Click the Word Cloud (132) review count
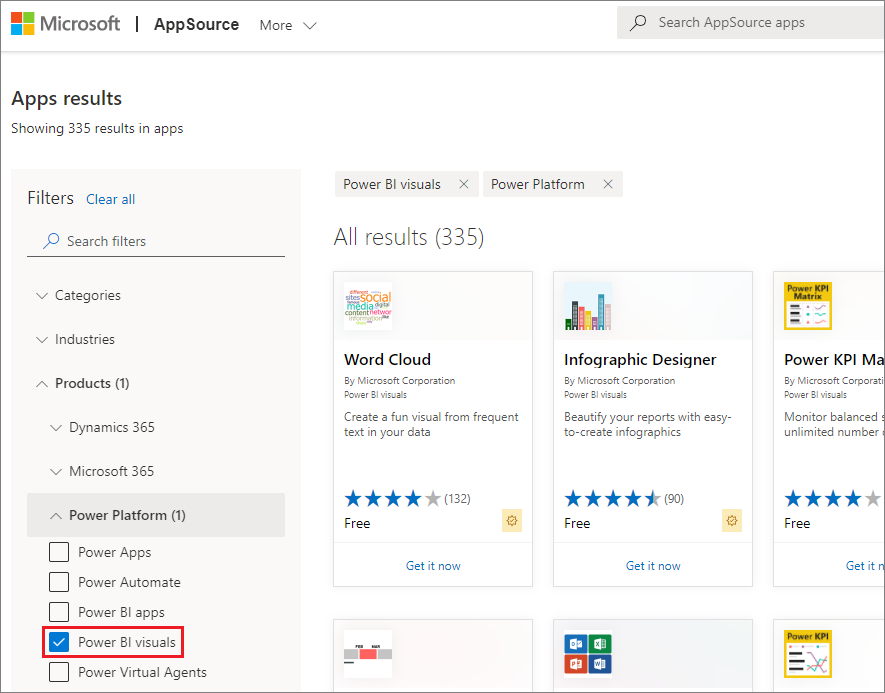 pyautogui.click(x=457, y=499)
